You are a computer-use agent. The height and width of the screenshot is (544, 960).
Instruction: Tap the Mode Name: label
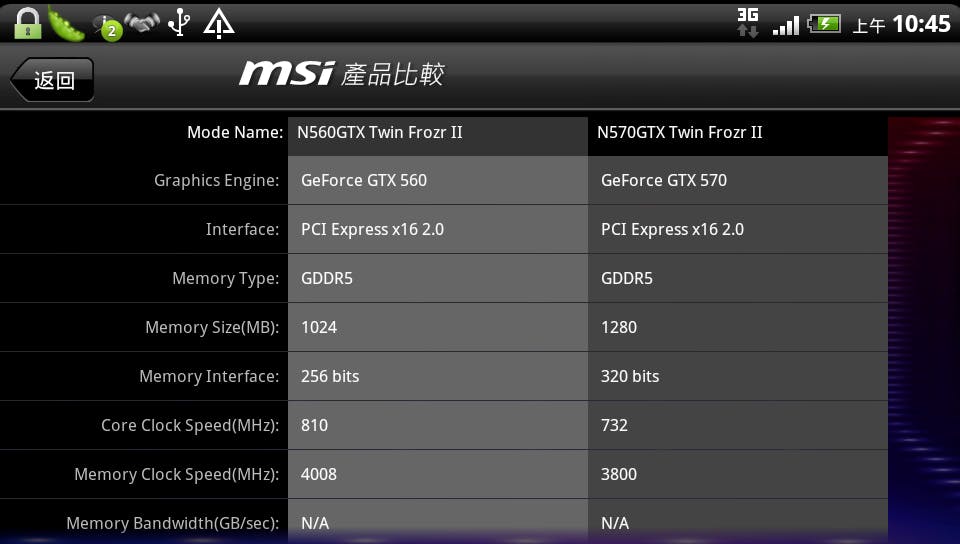coord(235,132)
